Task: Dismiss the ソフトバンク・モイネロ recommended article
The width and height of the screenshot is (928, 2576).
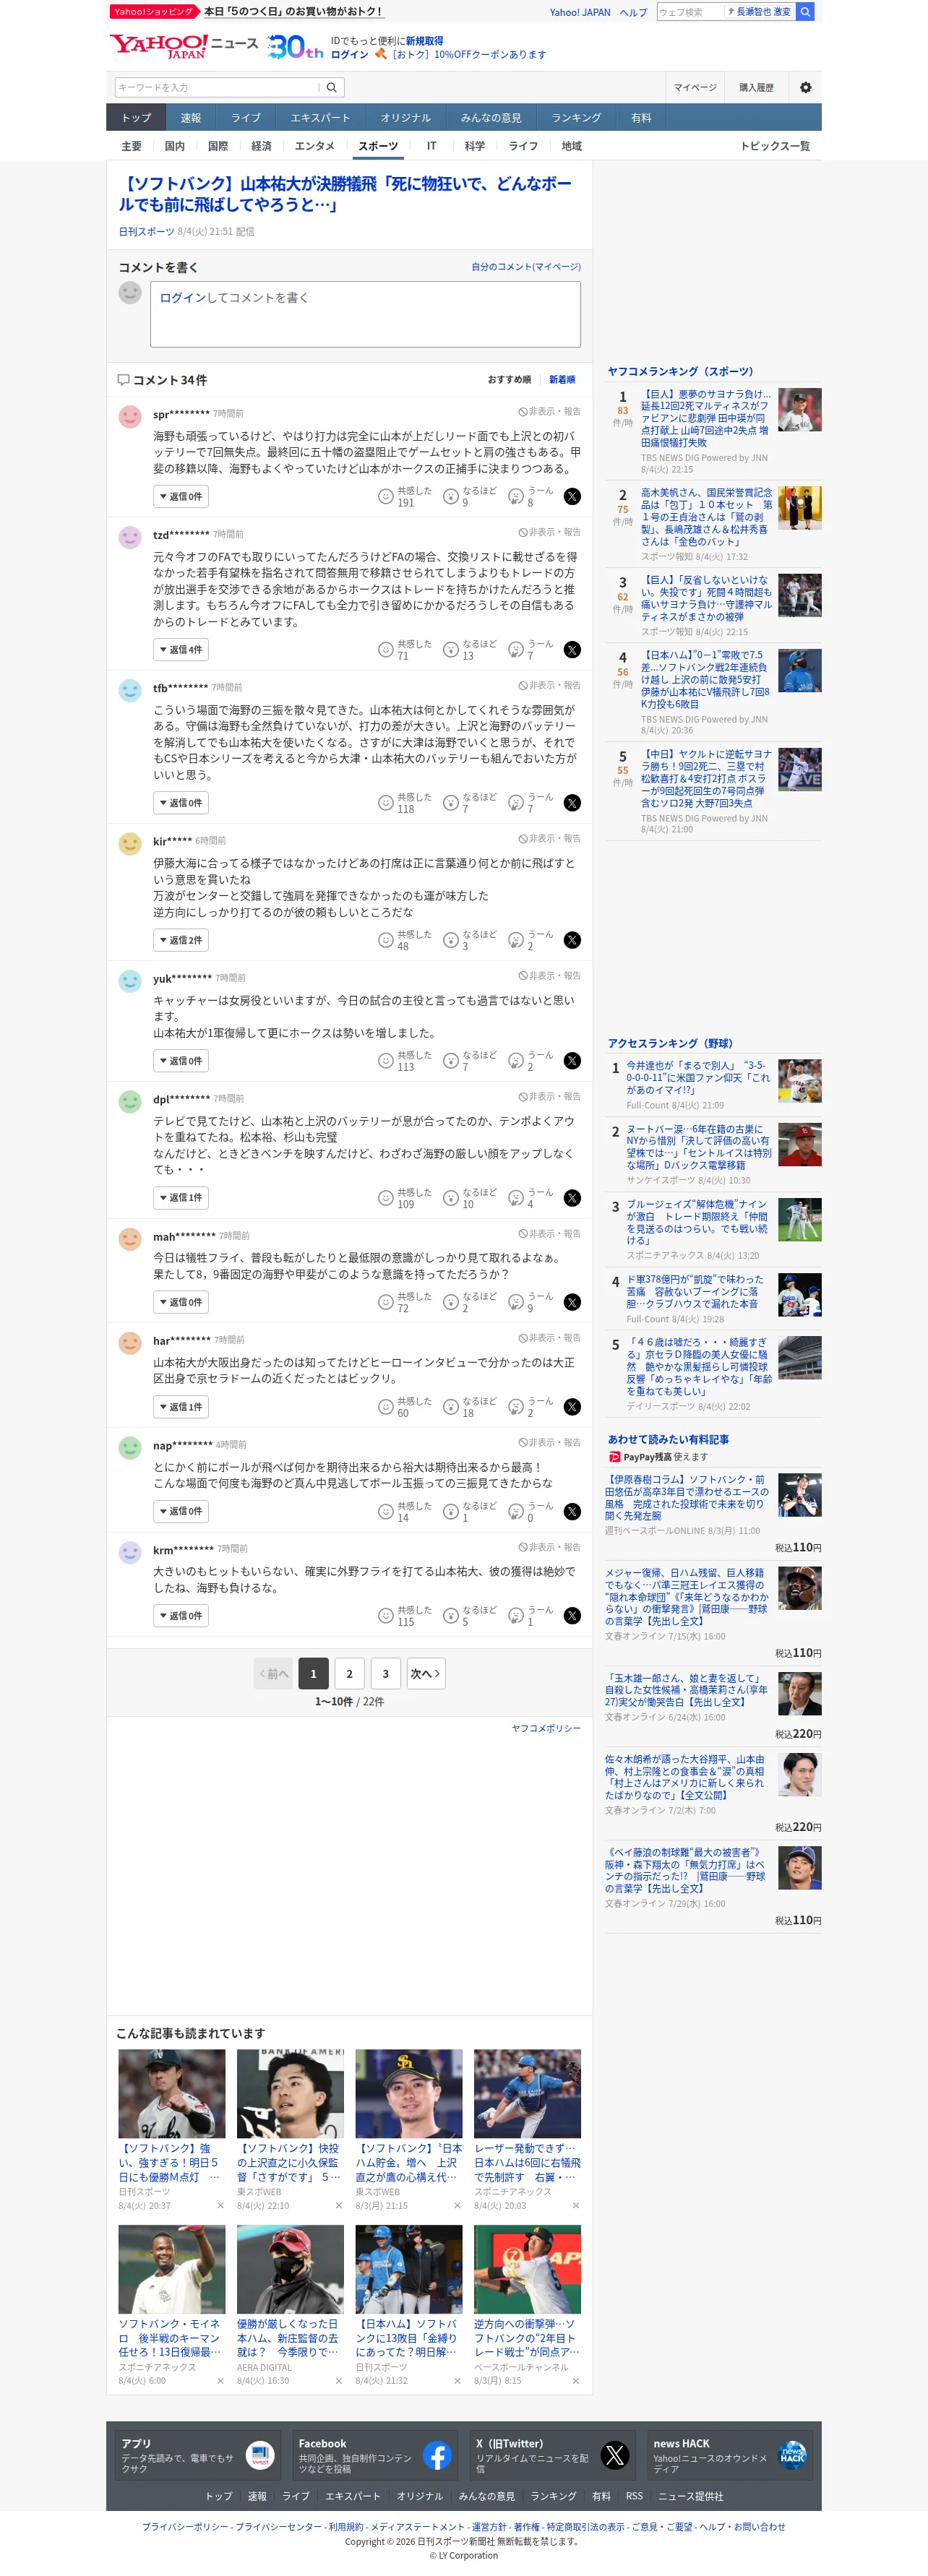Action: pos(220,2381)
